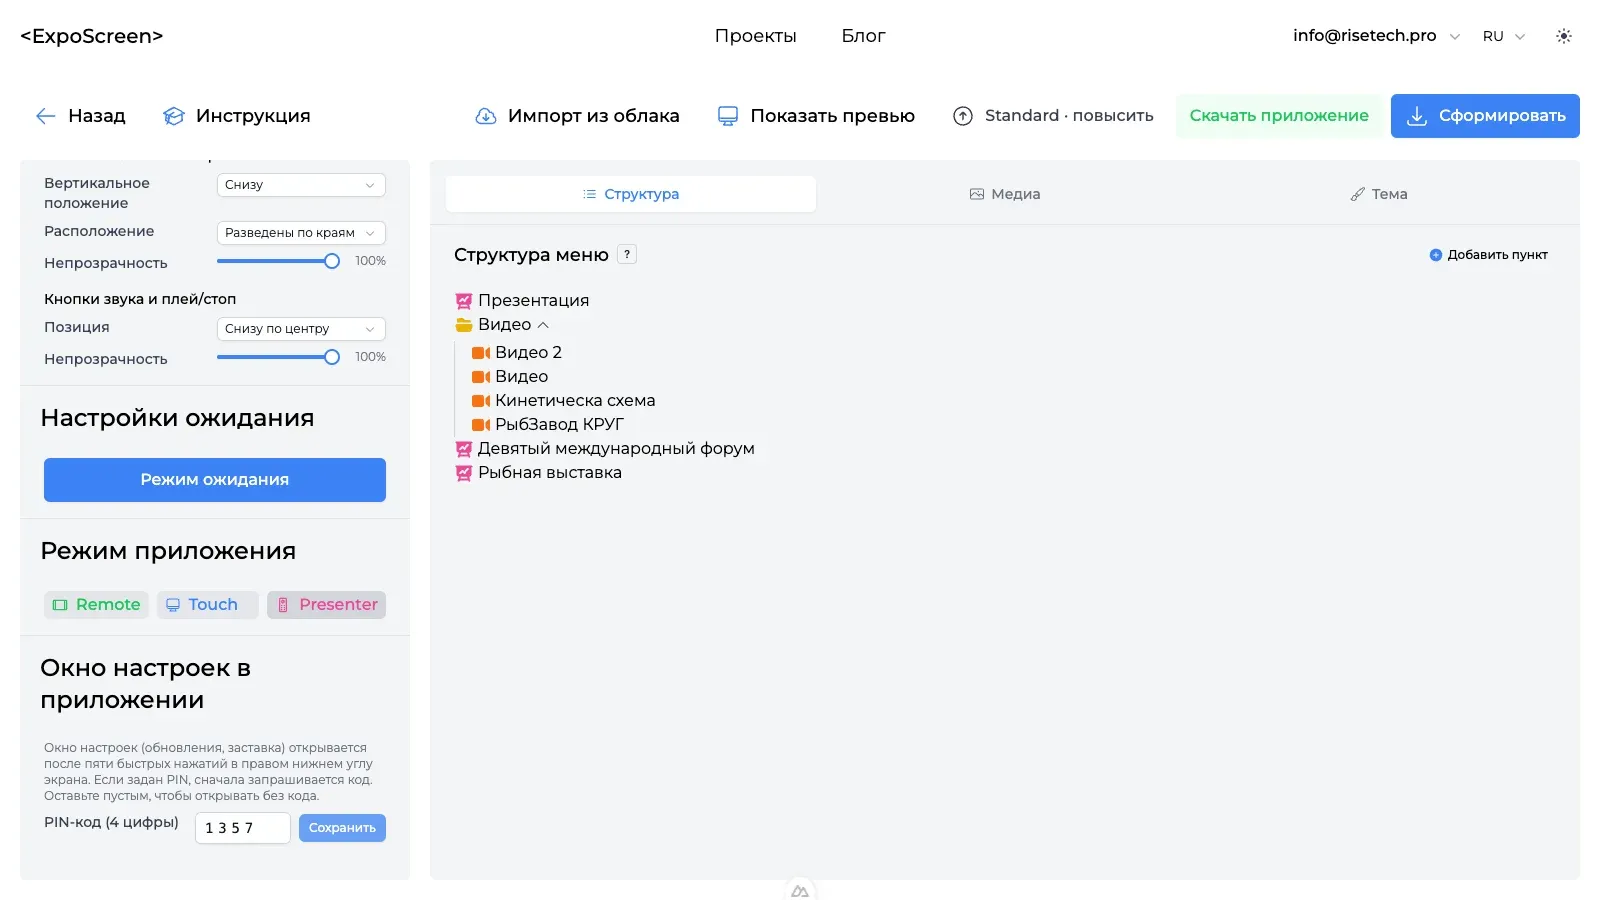Collapse the Видео folder chevron
The width and height of the screenshot is (1600, 900).
click(x=543, y=325)
